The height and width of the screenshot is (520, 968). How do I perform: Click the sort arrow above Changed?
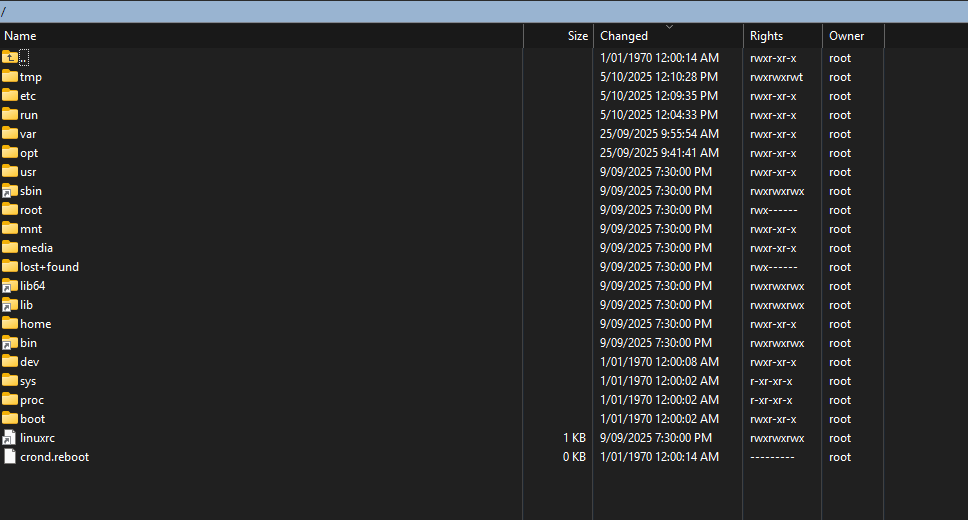669,27
